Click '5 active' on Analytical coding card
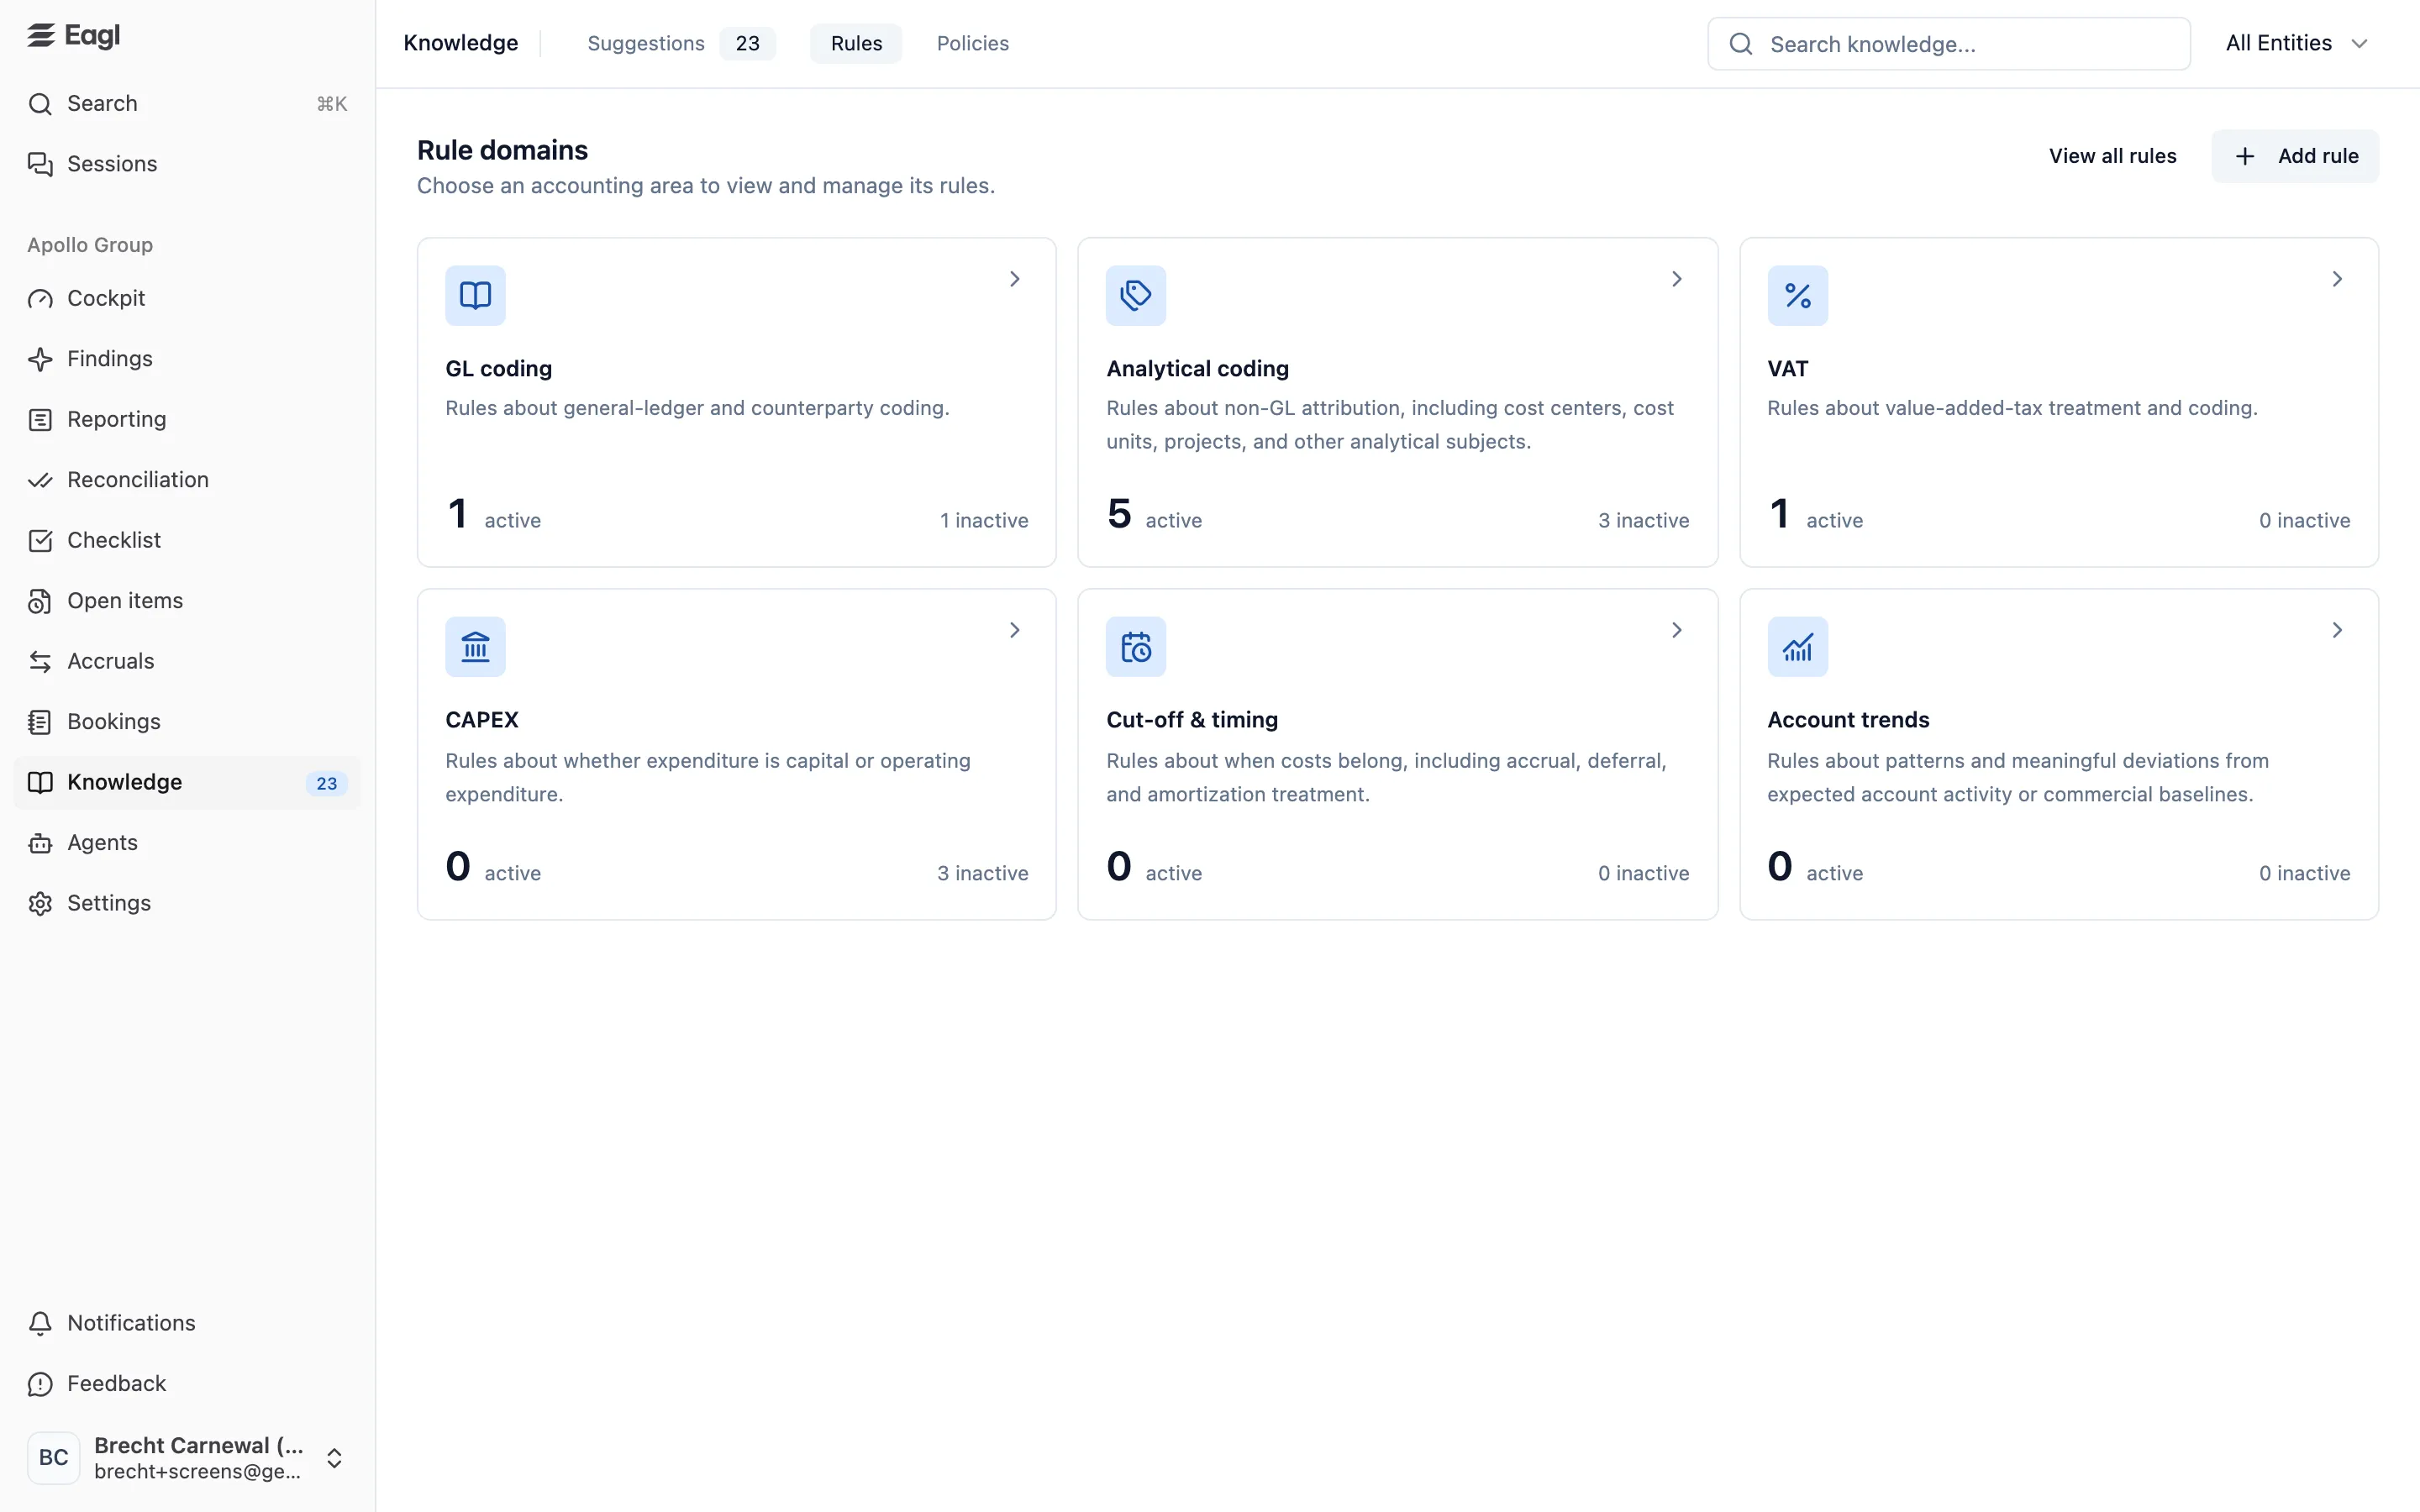This screenshot has width=2420, height=1512. pos(1154,514)
